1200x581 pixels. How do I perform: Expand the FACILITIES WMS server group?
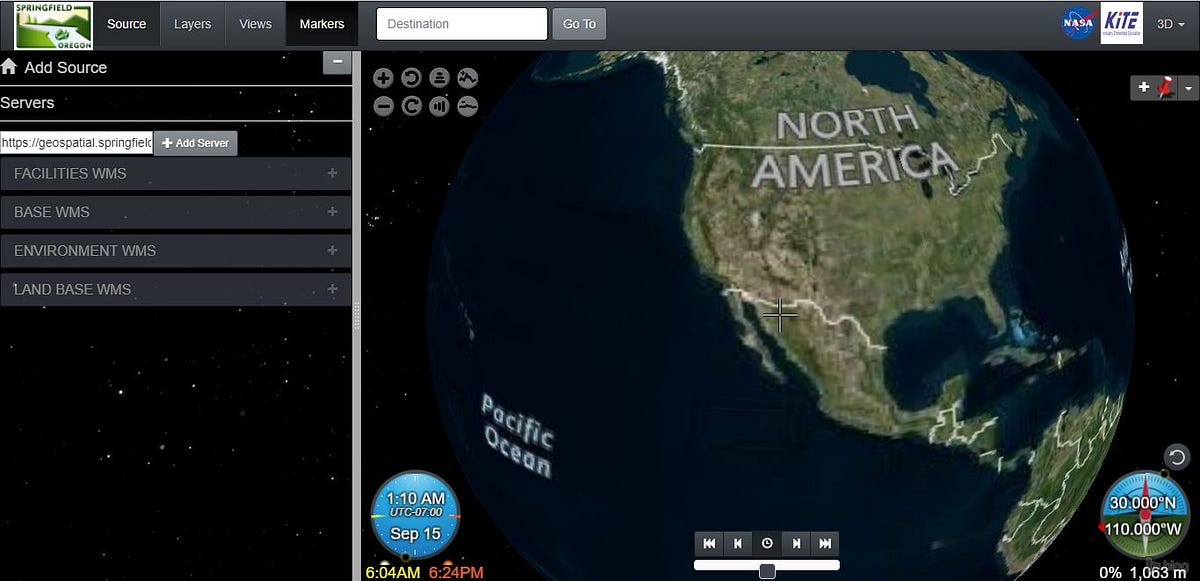[331, 173]
